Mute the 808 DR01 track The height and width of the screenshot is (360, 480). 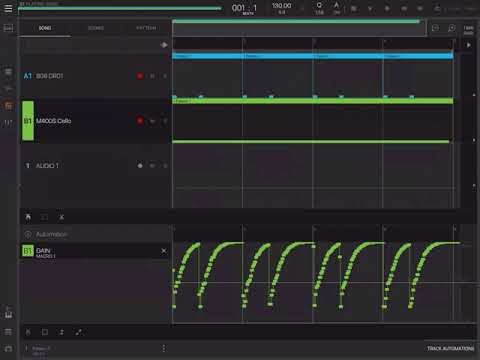click(152, 76)
